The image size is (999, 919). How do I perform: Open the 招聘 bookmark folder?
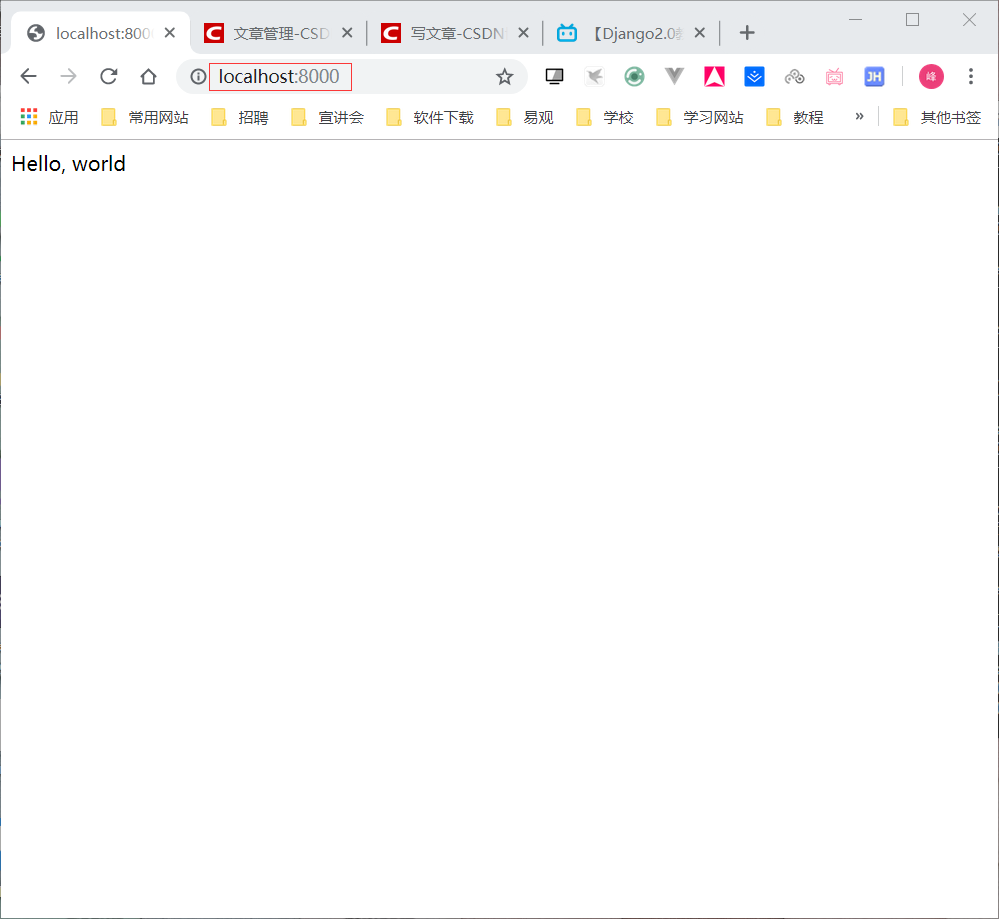click(x=240, y=117)
